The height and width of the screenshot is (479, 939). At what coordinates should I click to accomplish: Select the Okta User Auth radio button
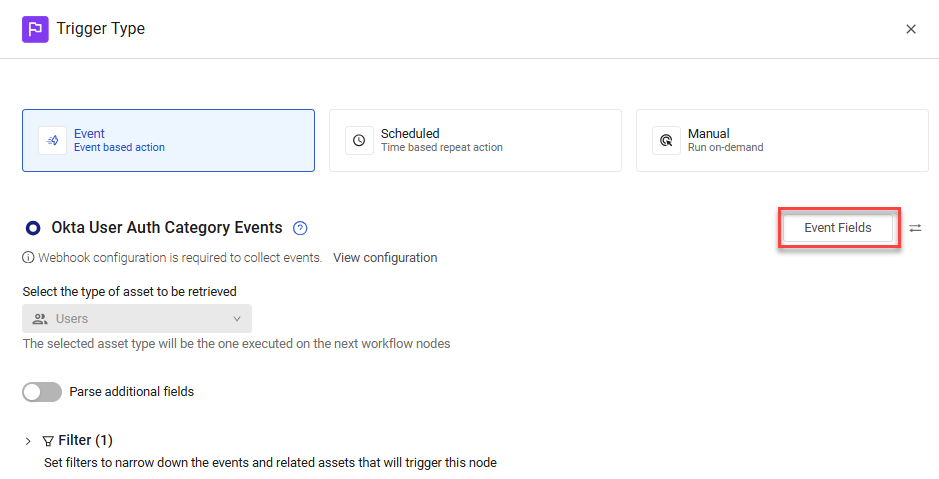33,228
